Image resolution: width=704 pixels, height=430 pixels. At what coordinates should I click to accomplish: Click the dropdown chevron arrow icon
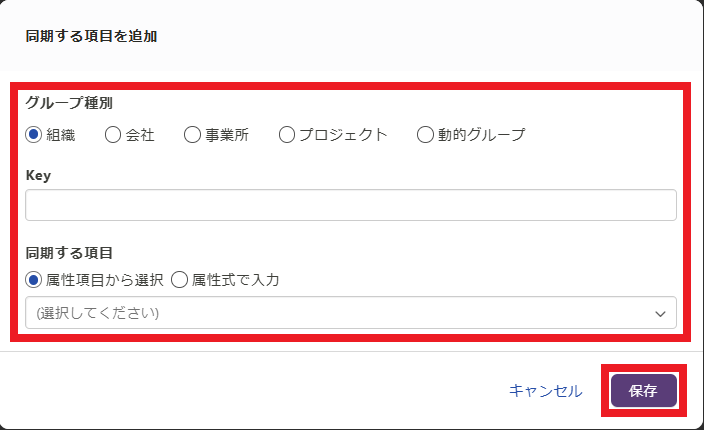660,313
